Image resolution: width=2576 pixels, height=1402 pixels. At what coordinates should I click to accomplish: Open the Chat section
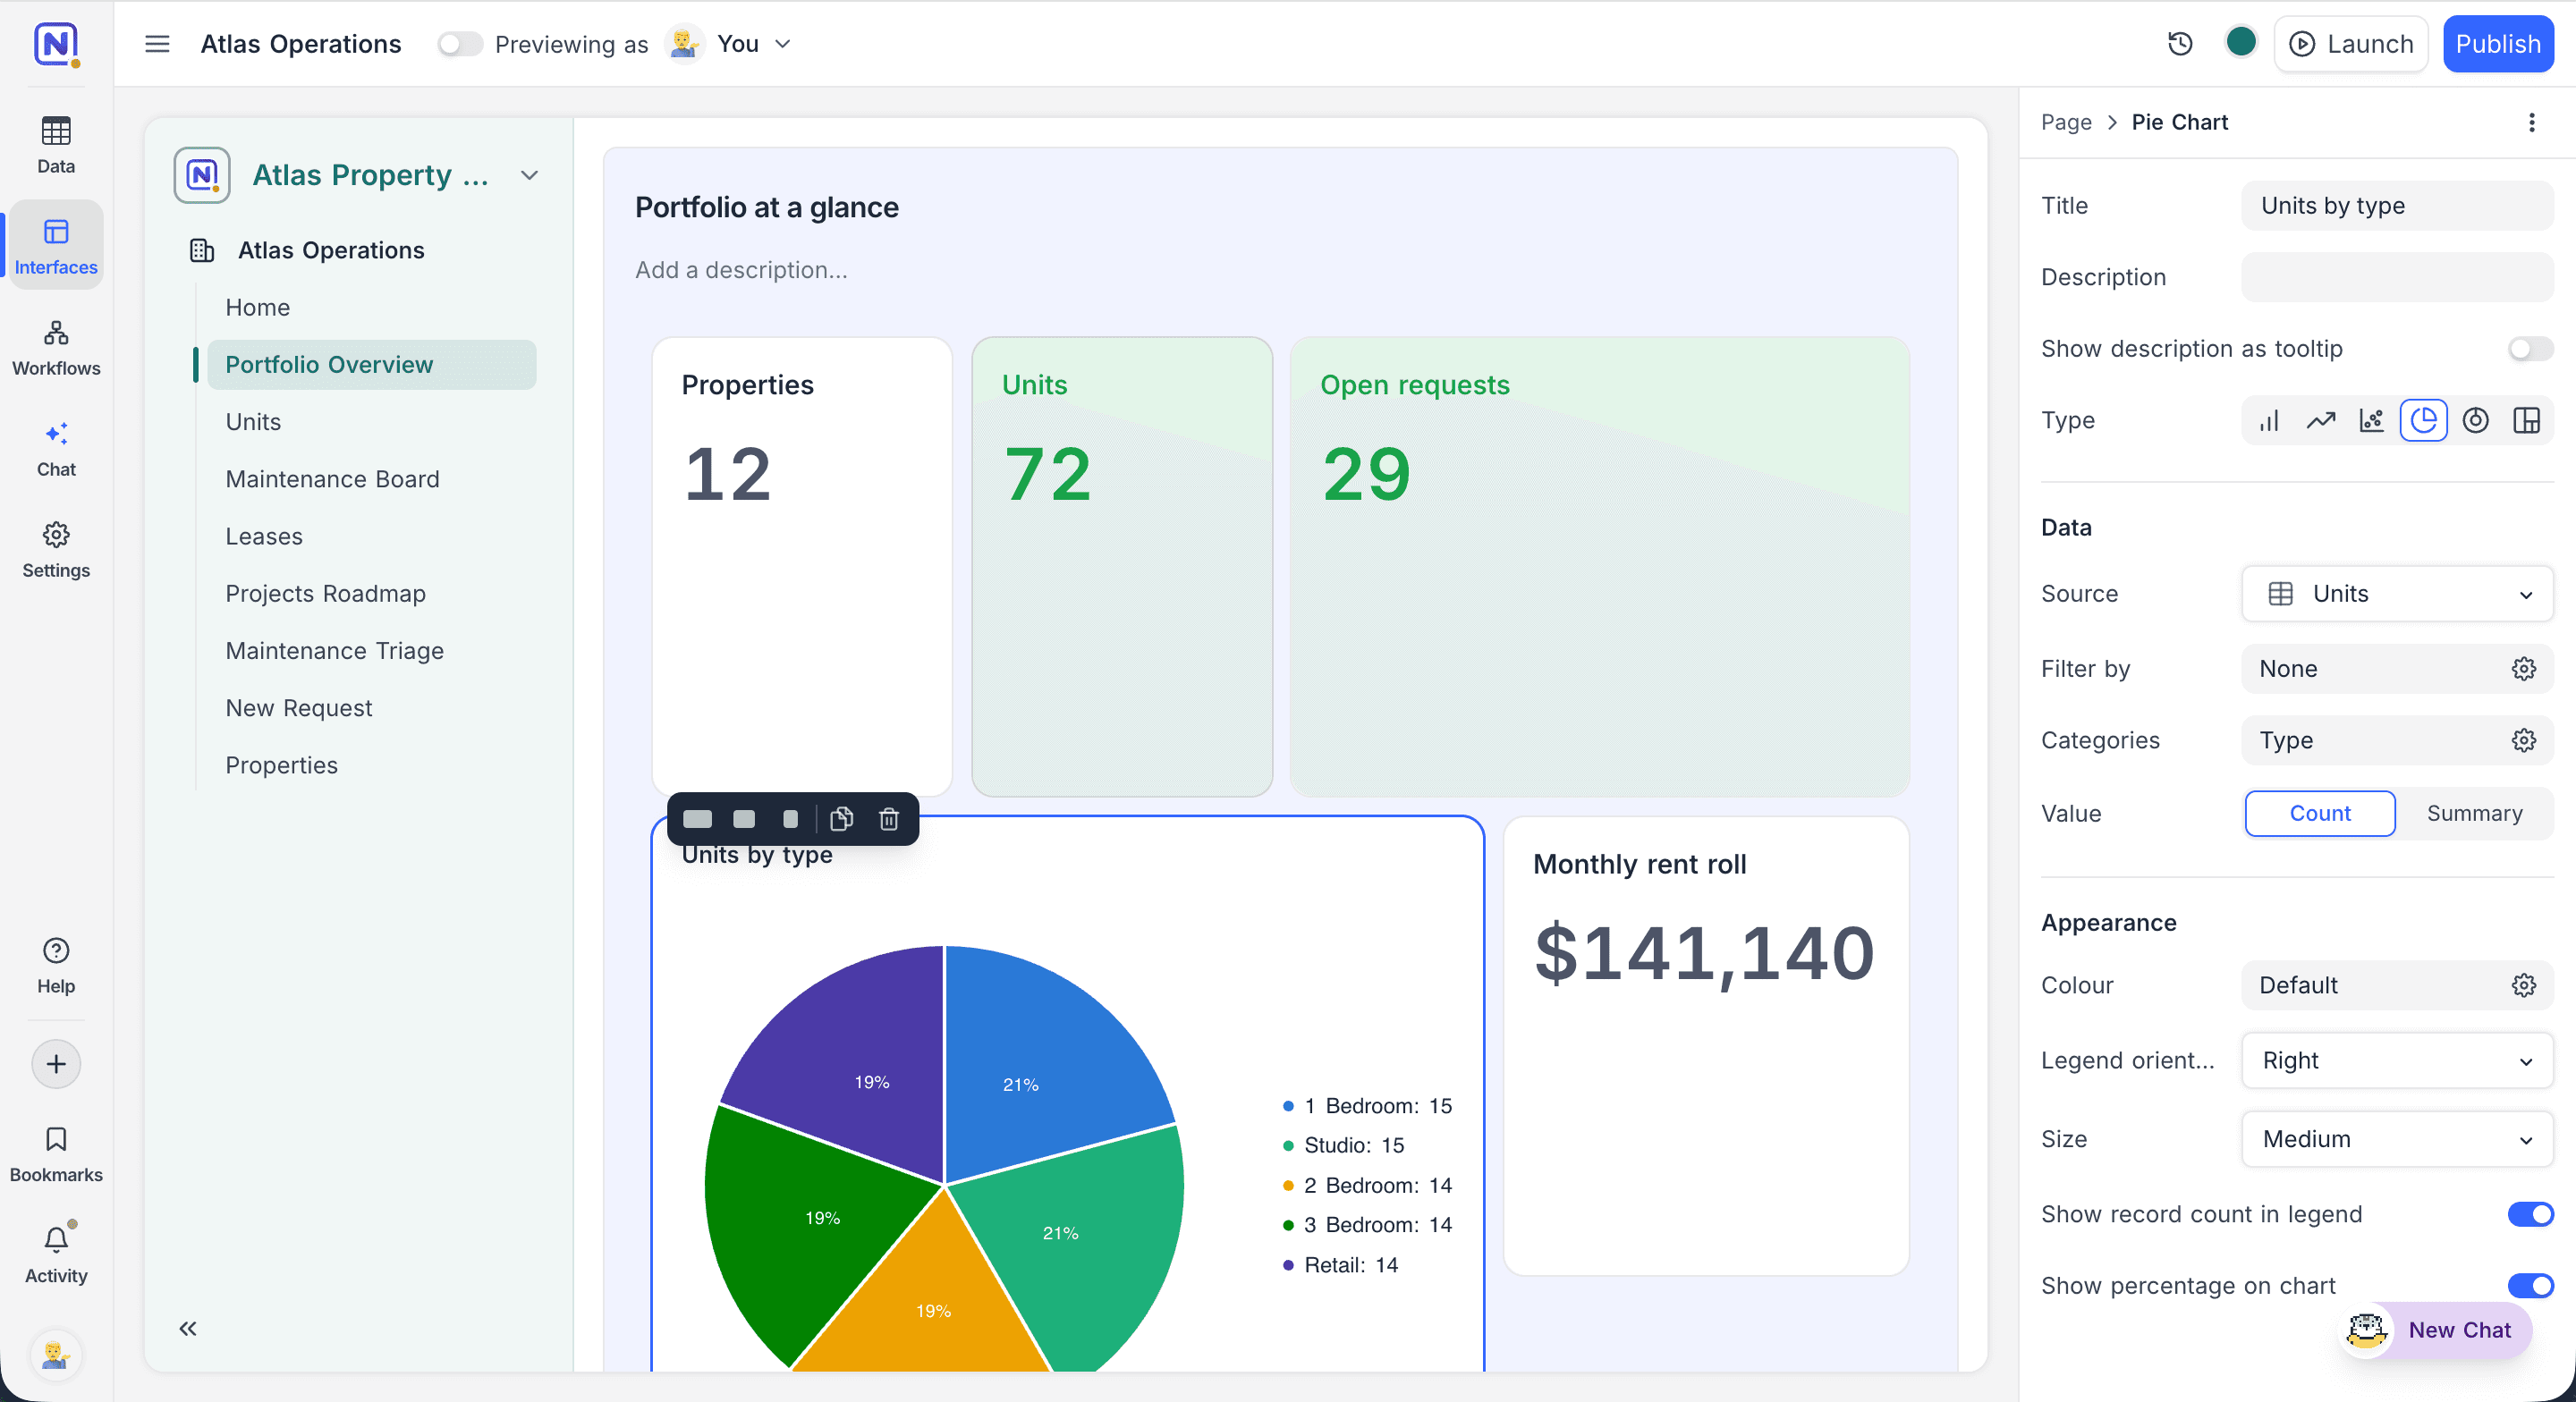coord(56,448)
